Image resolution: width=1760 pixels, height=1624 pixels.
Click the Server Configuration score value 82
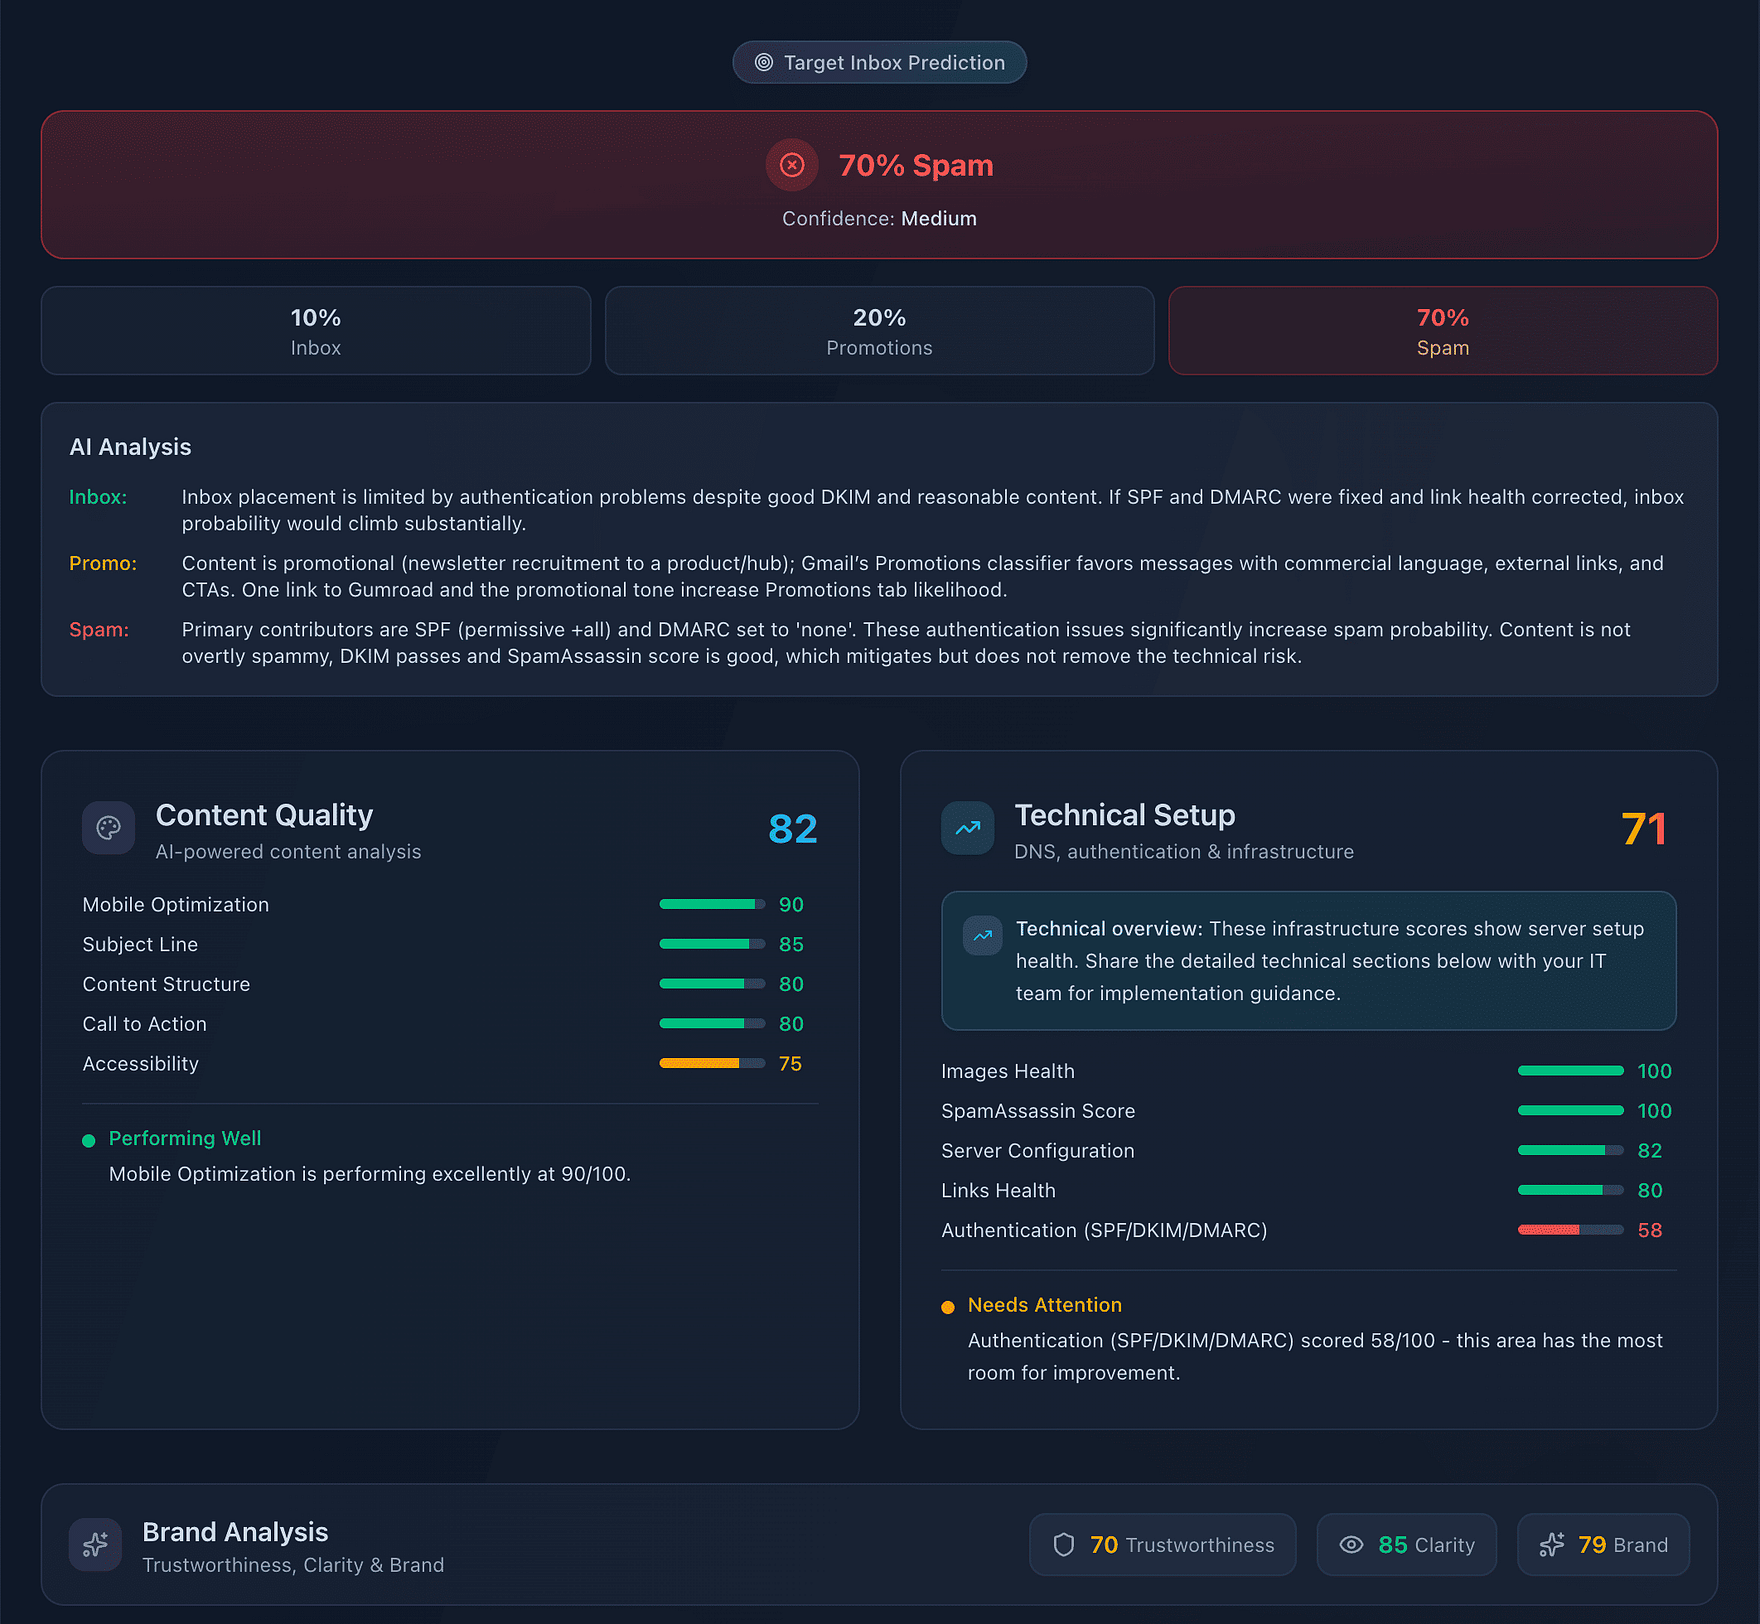(x=1650, y=1150)
